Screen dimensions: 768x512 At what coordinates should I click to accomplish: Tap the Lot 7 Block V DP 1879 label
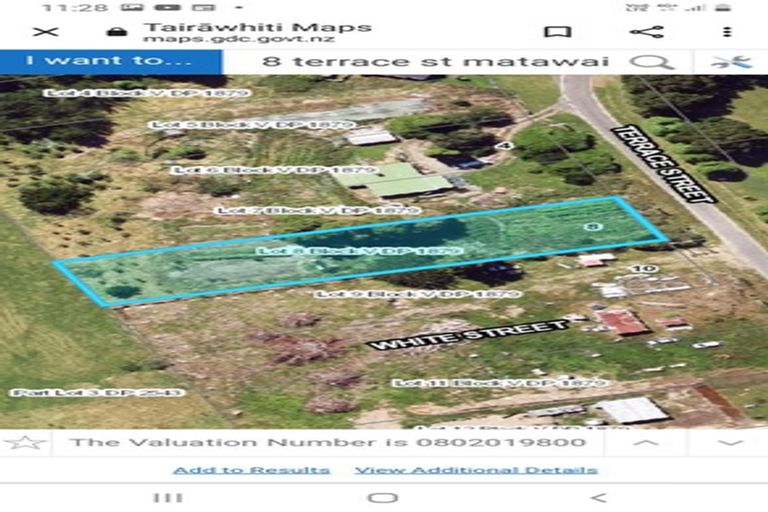click(318, 210)
